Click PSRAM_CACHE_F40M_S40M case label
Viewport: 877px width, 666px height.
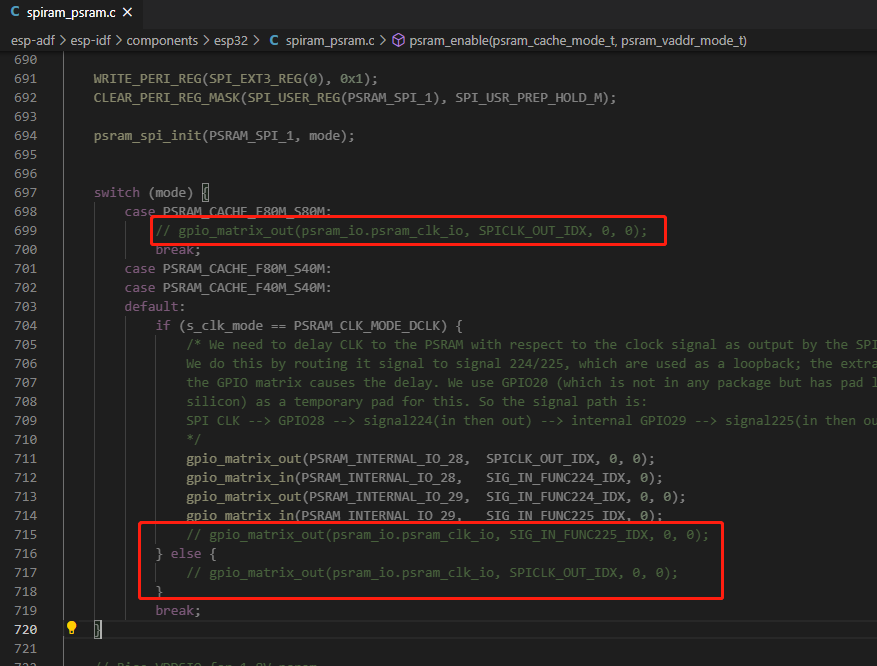(x=243, y=288)
